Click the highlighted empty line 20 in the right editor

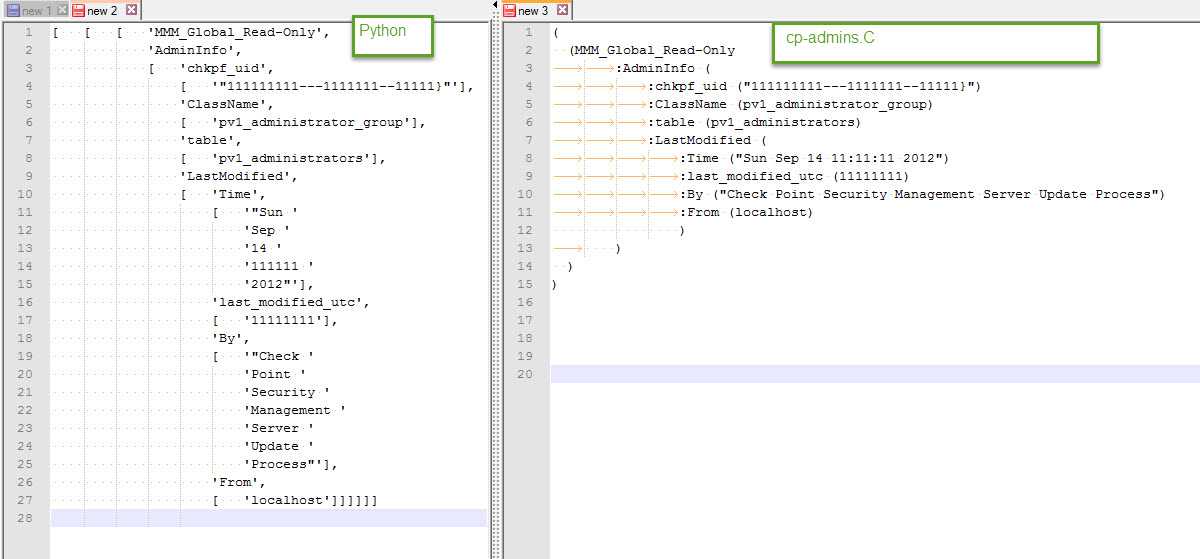click(x=875, y=374)
